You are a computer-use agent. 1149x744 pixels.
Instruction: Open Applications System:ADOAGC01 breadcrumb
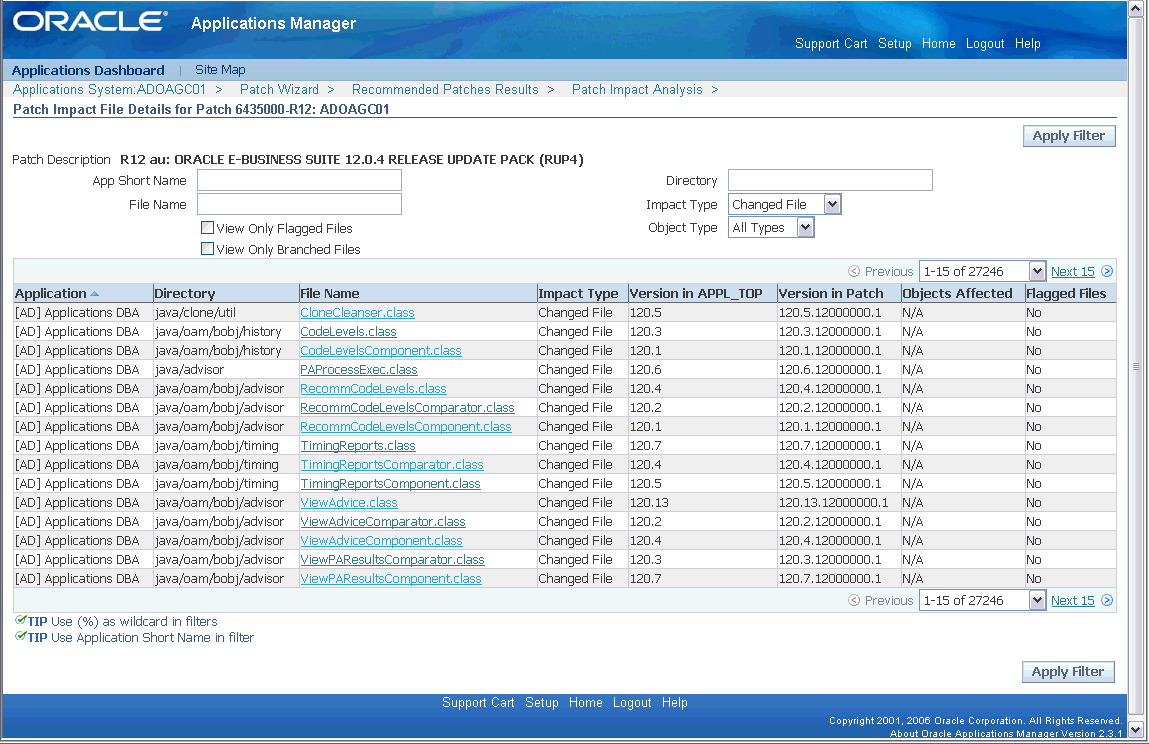point(109,89)
